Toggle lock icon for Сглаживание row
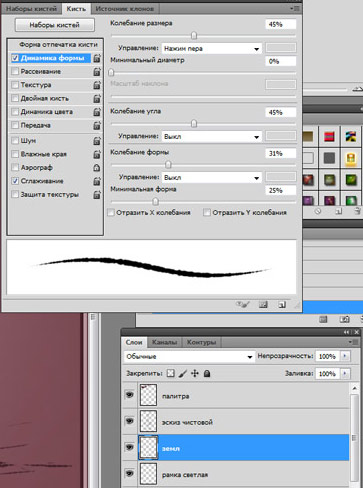The height and width of the screenshot is (488, 363). point(97,181)
